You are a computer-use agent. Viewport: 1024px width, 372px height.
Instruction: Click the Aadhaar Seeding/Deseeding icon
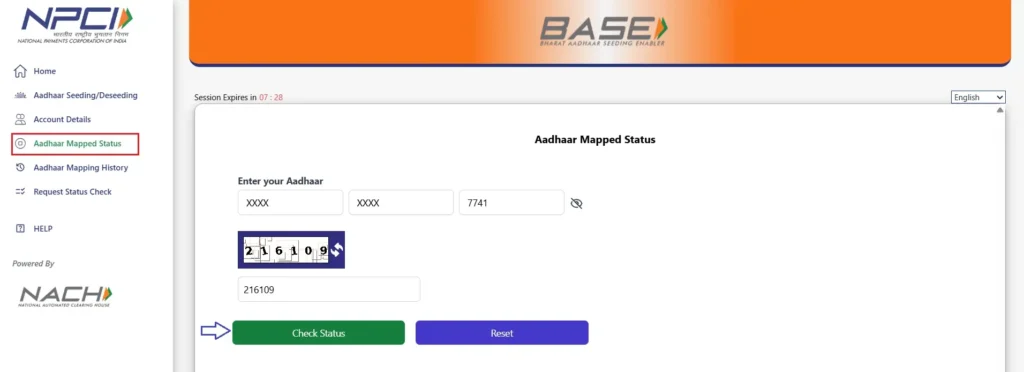coord(20,95)
